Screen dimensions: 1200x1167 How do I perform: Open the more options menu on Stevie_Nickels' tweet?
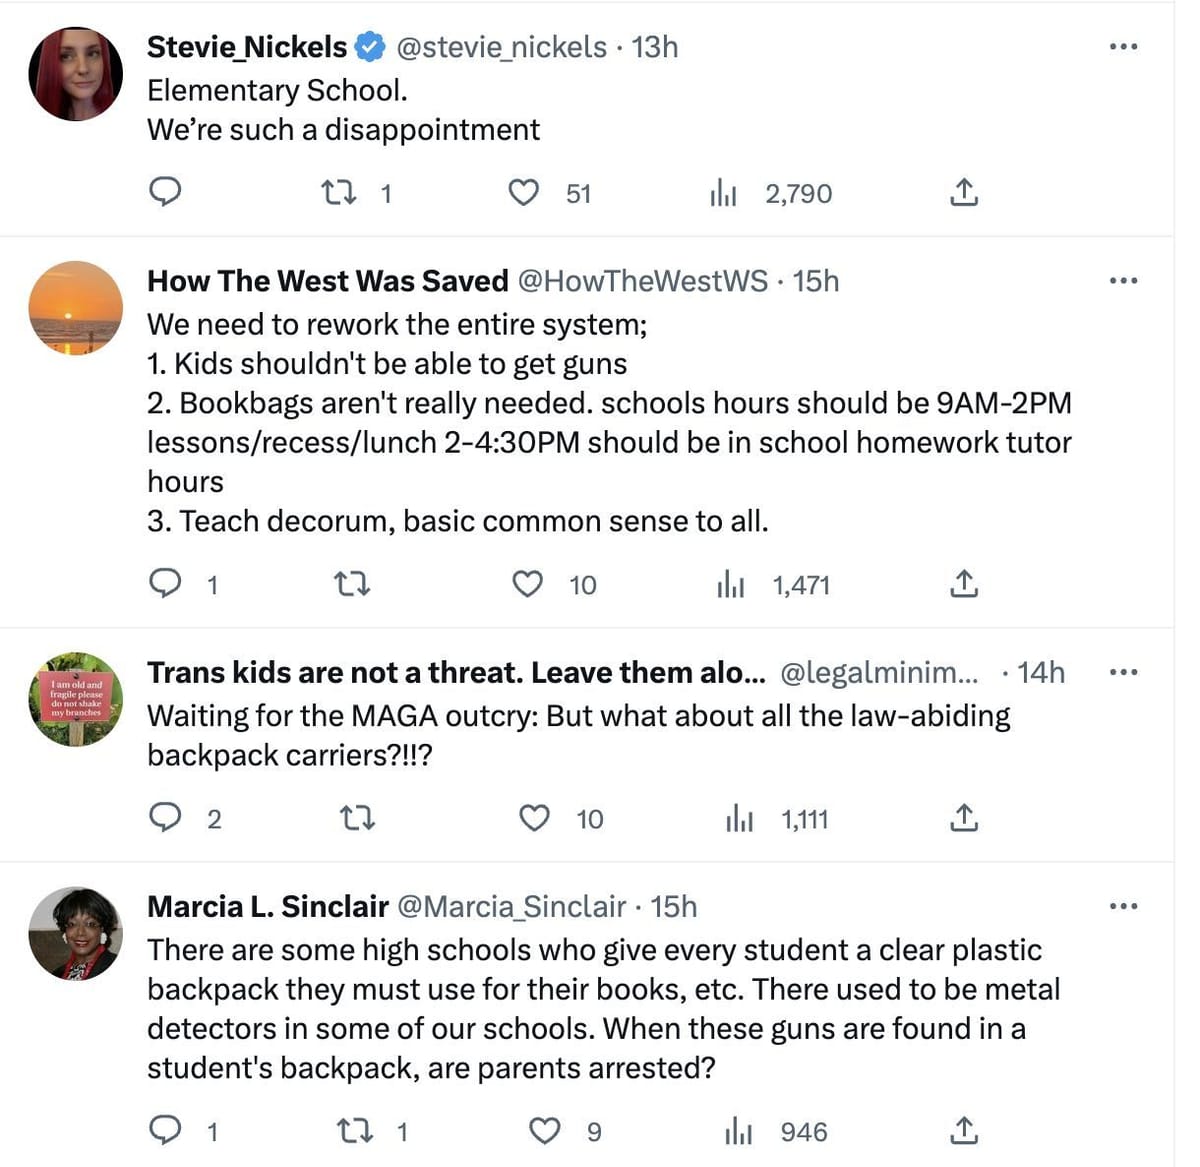coord(1123,45)
